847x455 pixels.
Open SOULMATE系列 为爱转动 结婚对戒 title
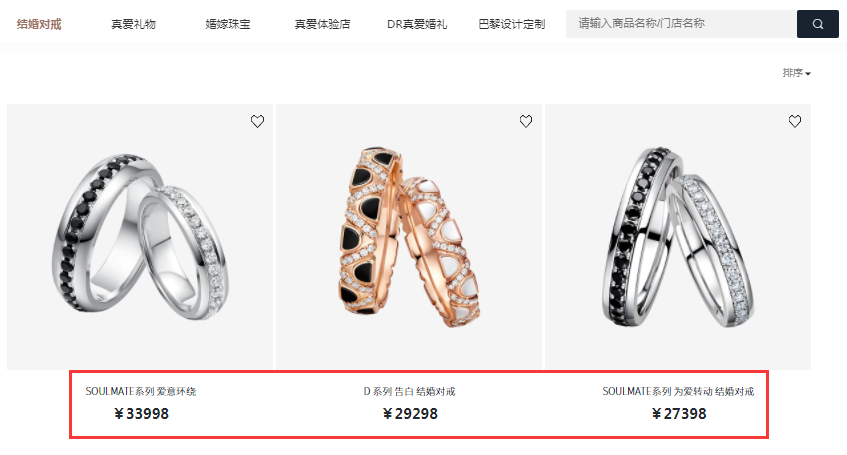(678, 391)
